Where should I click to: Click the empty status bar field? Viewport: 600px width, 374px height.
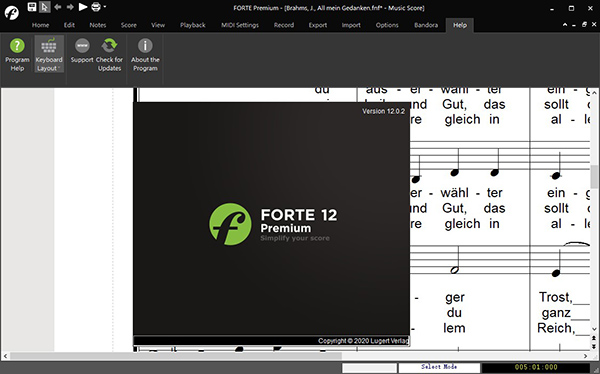(x=369, y=367)
